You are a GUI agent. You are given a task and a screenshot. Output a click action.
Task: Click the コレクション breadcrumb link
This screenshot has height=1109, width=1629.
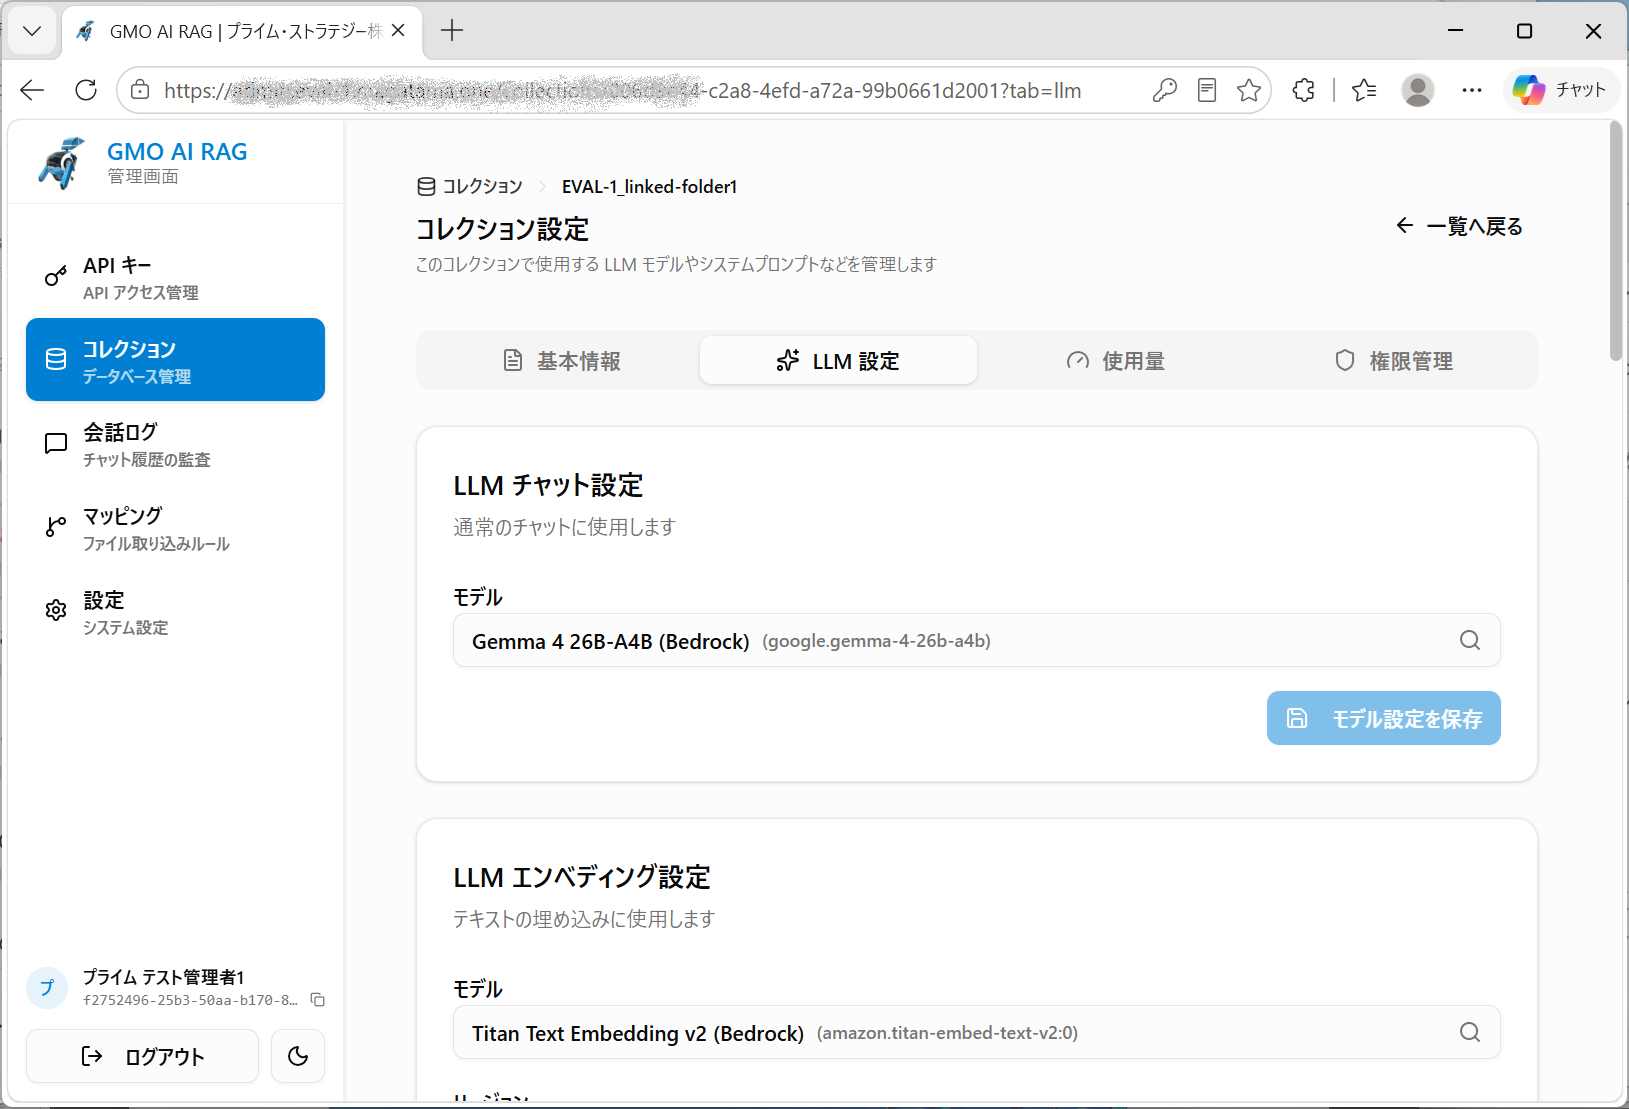(x=470, y=186)
